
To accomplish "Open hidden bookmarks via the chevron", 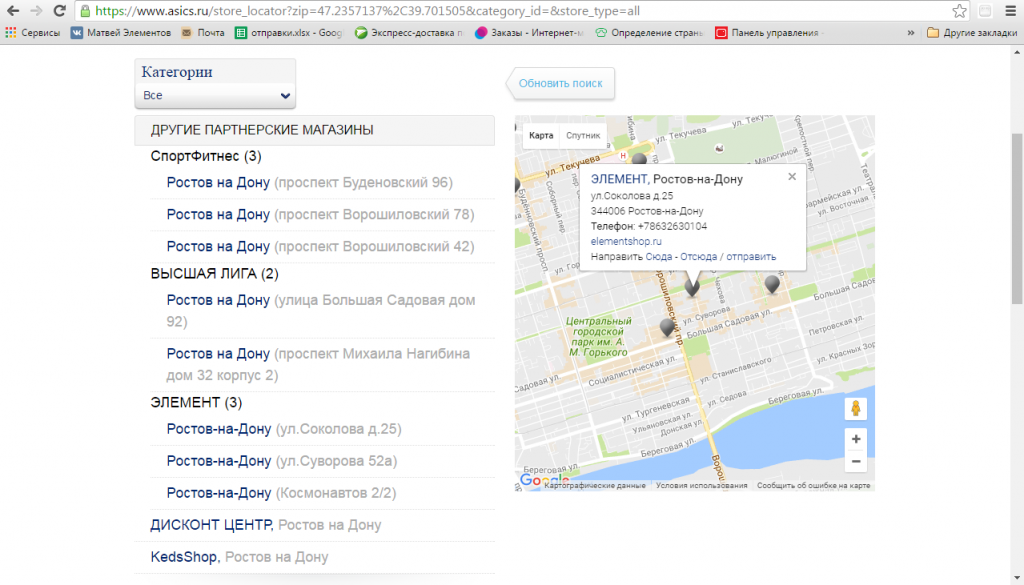I will [x=911, y=32].
